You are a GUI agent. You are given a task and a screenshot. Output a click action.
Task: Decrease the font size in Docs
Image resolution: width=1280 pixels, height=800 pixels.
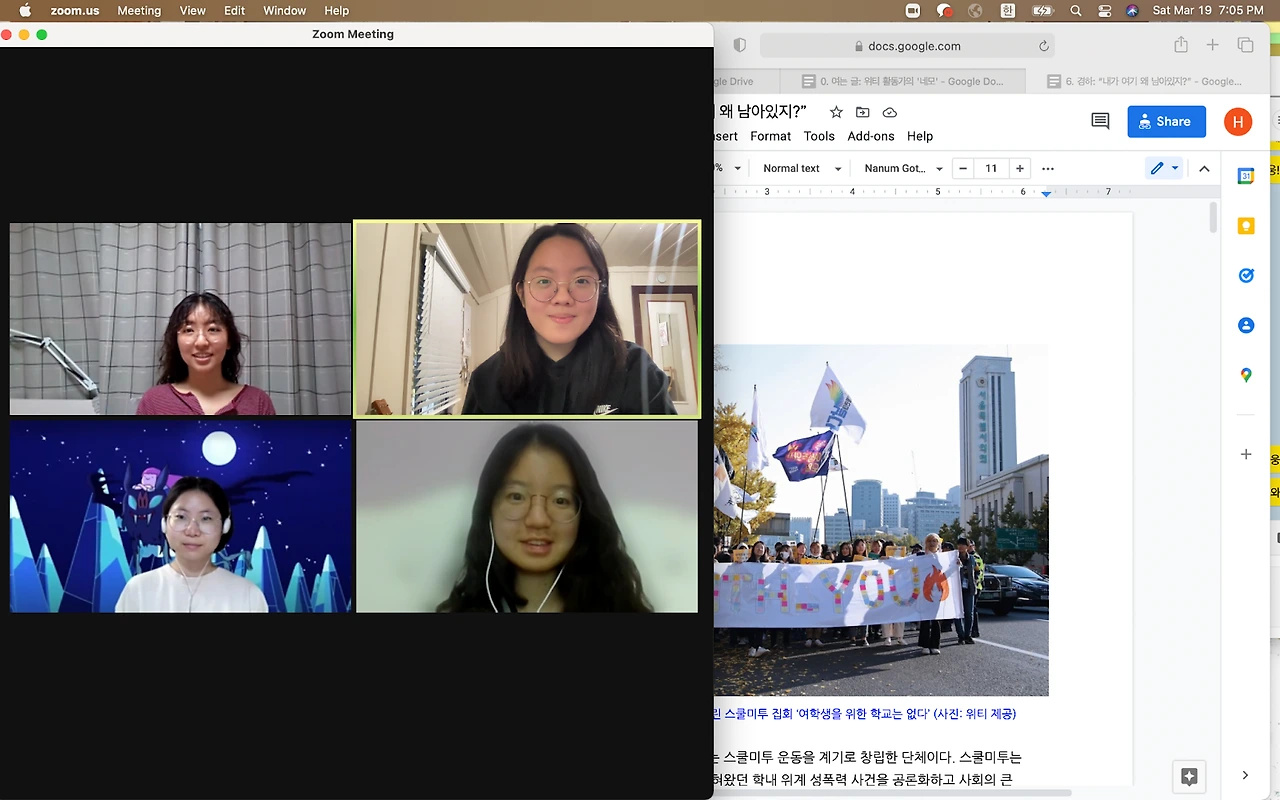[963, 168]
